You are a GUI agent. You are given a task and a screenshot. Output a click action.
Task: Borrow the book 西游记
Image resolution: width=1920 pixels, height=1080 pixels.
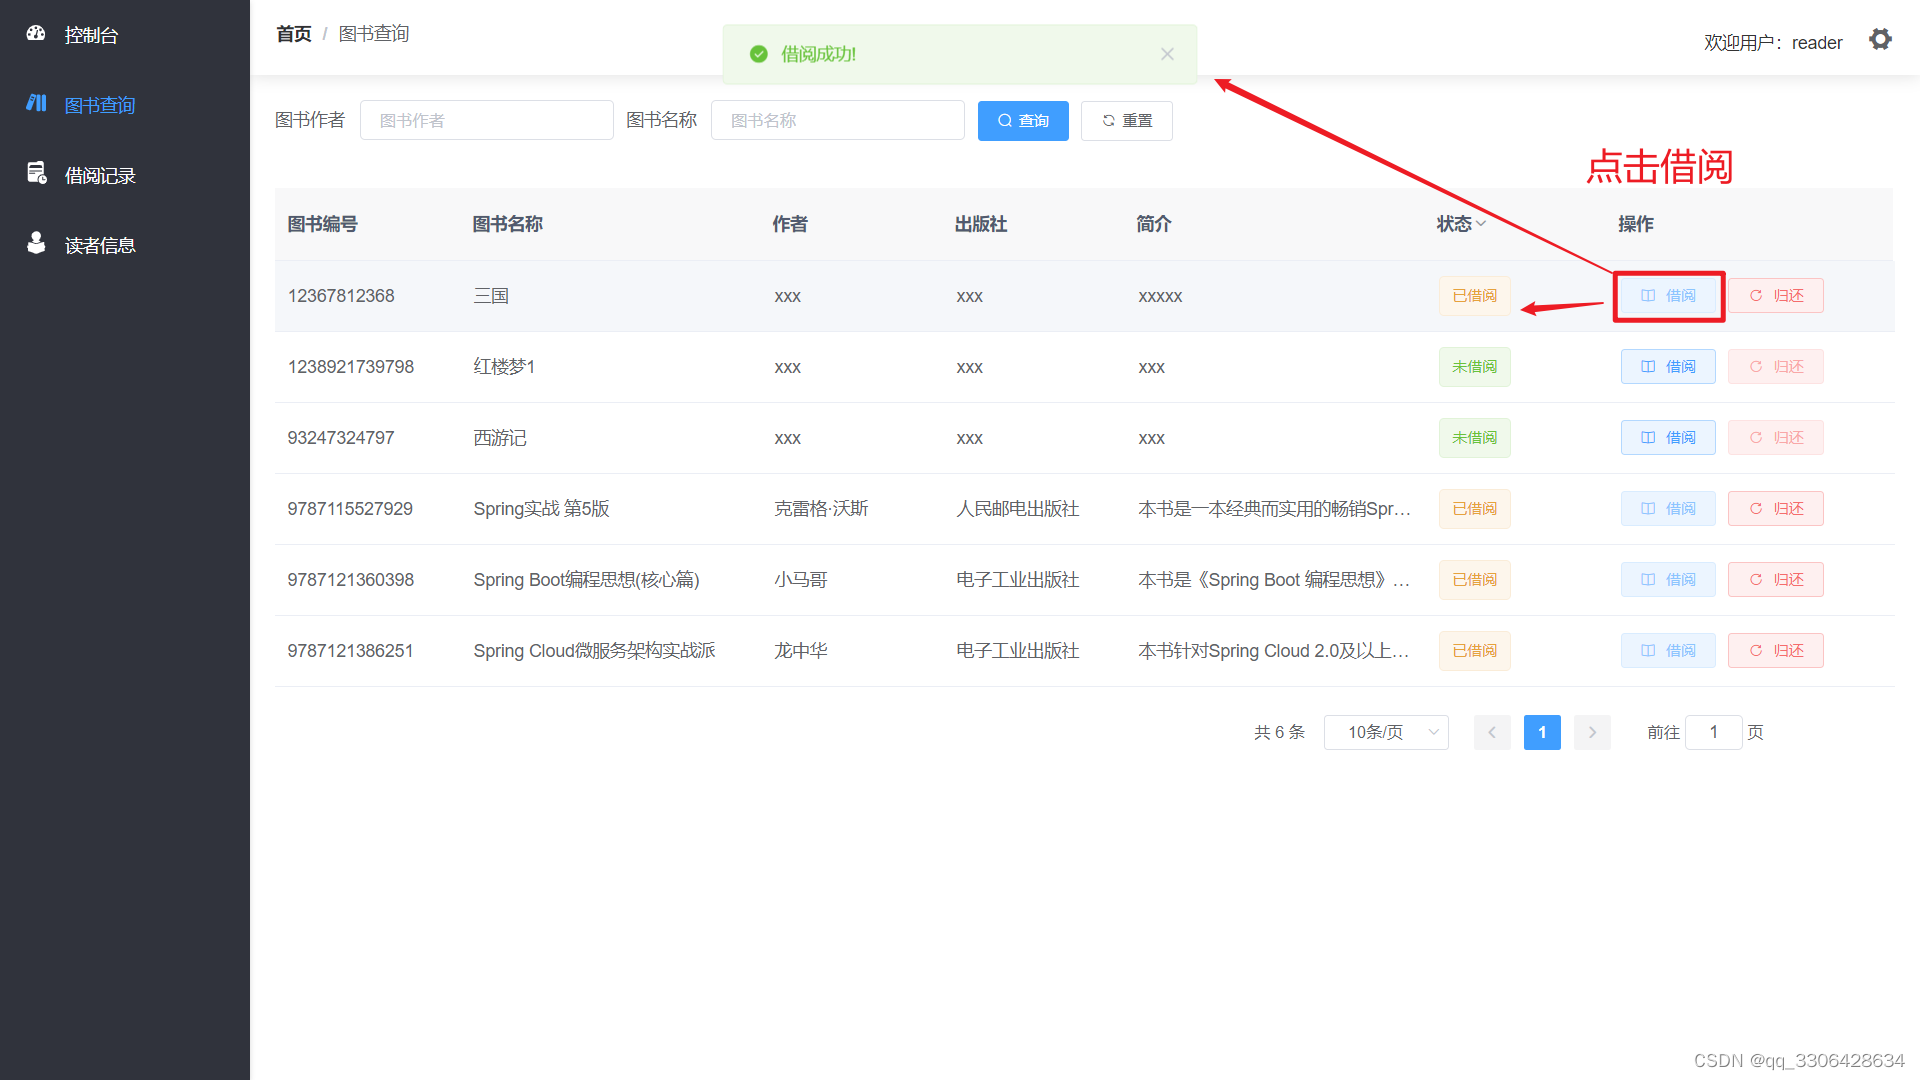[1668, 438]
